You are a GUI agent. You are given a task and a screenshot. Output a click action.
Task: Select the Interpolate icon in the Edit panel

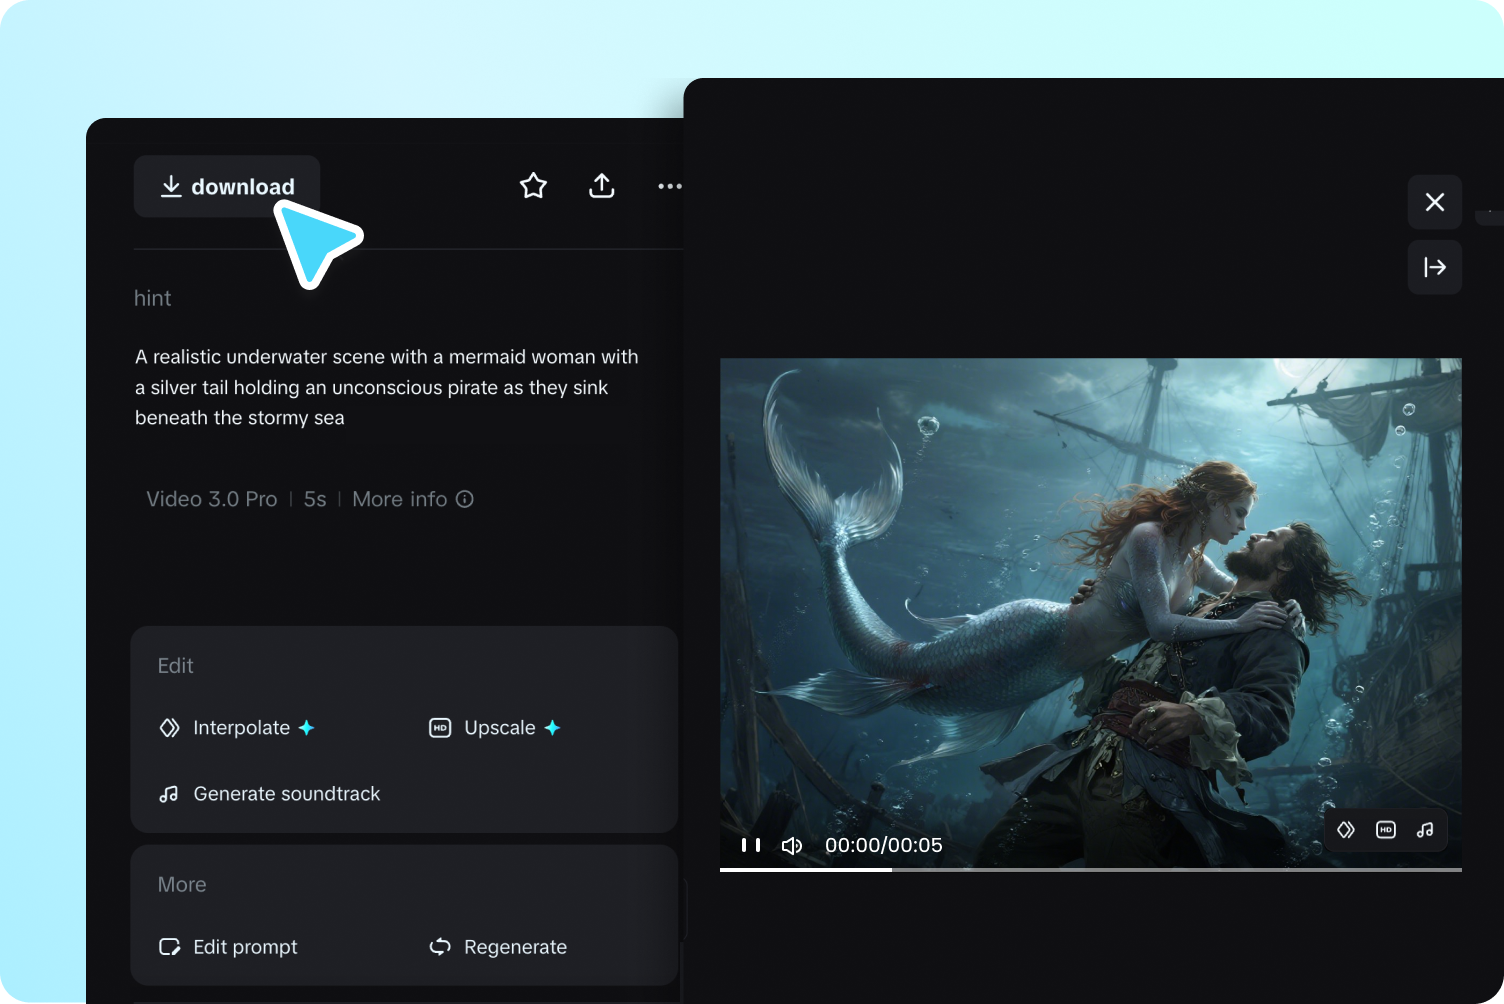[x=169, y=727]
